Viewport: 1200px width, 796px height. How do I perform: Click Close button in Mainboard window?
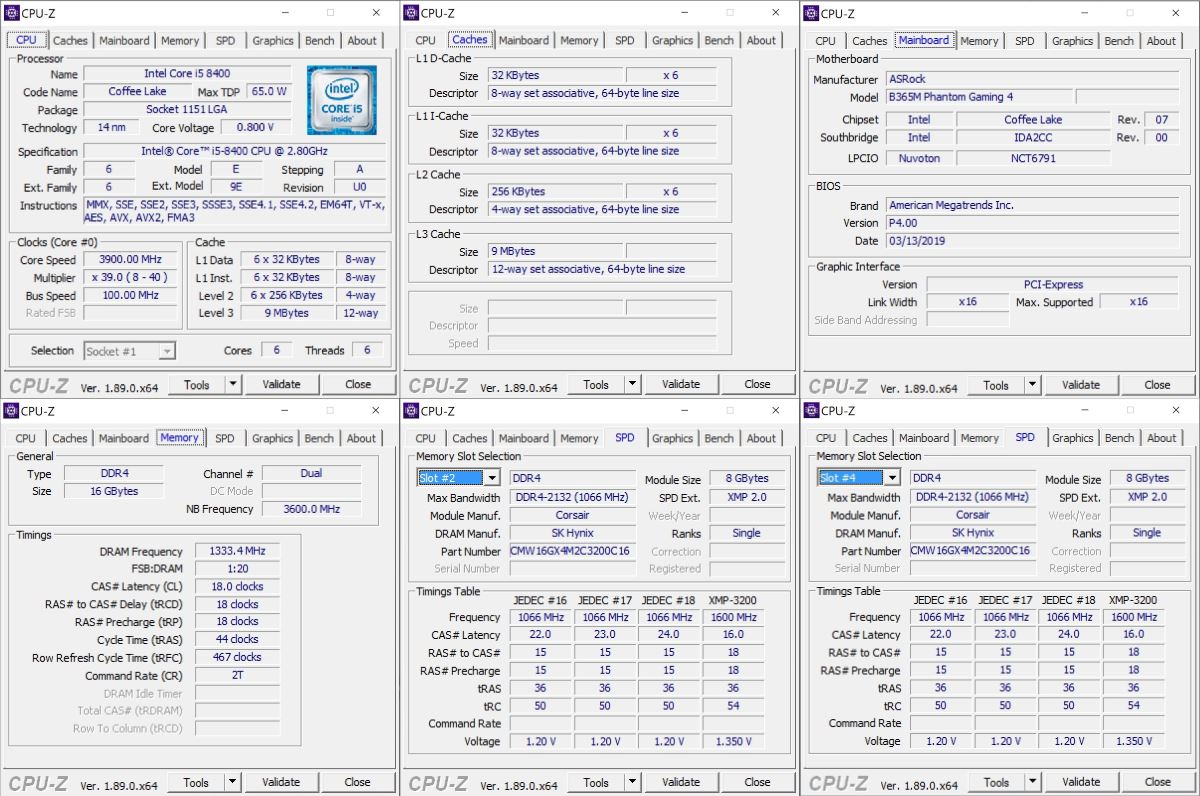point(1157,384)
